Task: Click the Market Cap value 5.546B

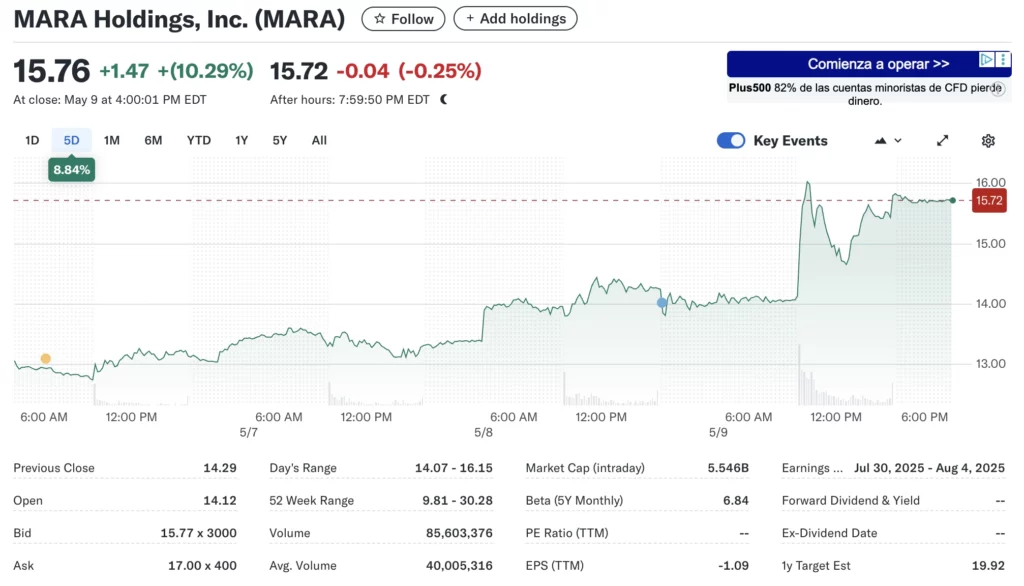Action: coord(728,468)
